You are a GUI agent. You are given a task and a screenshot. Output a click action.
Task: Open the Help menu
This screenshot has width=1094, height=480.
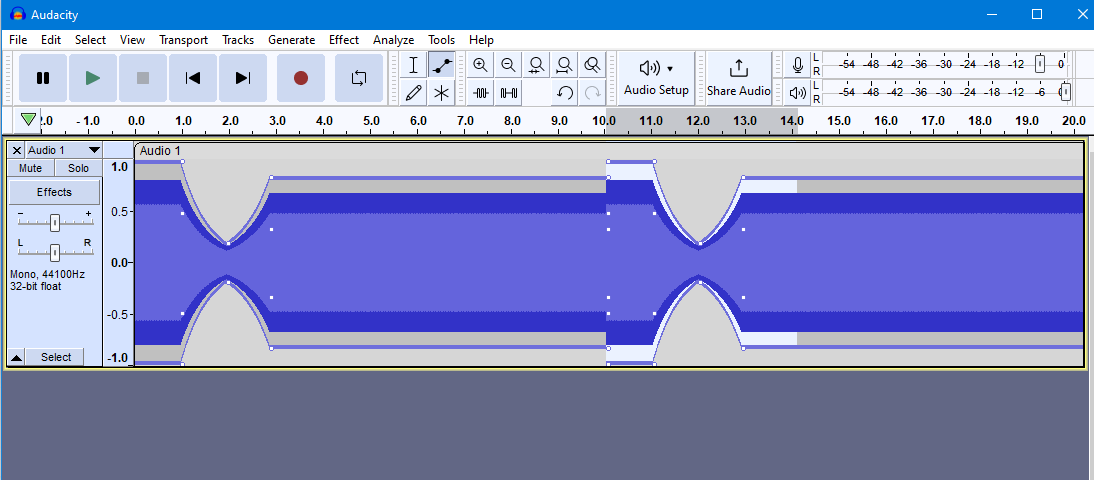[x=481, y=40]
